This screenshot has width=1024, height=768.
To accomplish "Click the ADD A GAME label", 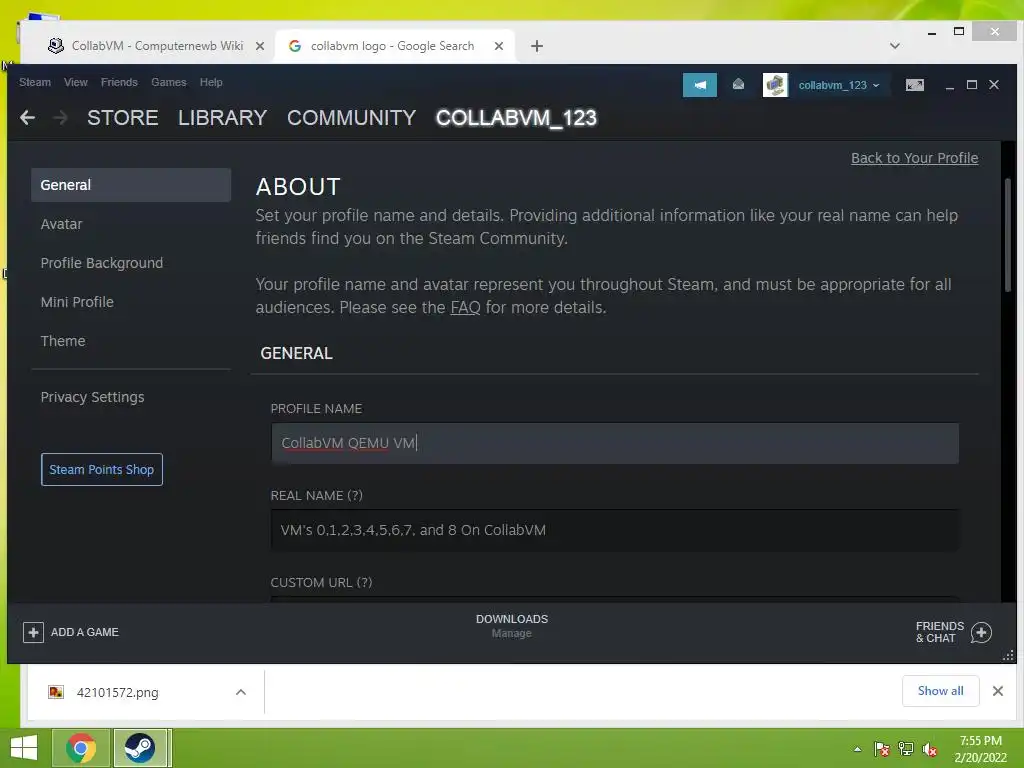I will coord(85,632).
